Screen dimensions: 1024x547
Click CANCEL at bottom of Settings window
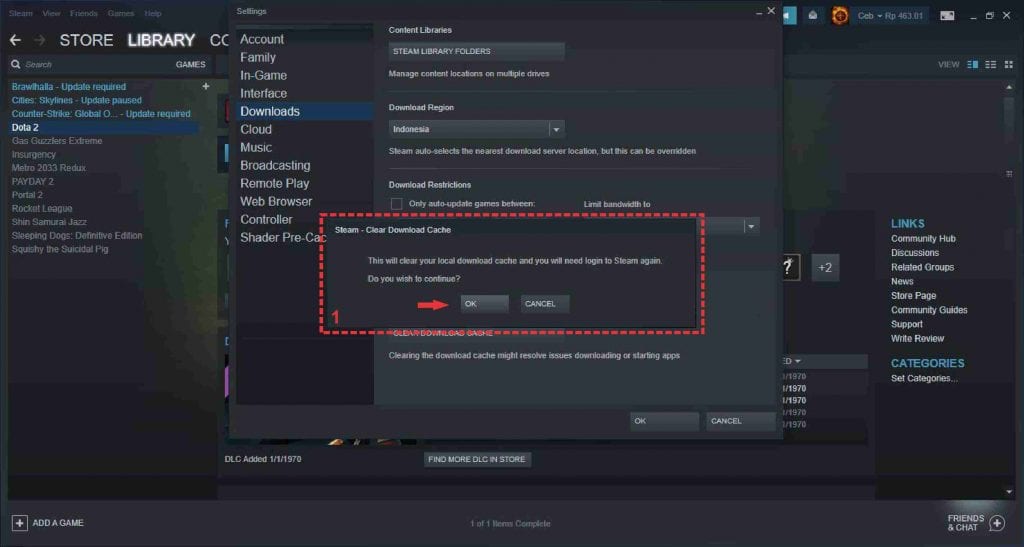click(x=740, y=421)
